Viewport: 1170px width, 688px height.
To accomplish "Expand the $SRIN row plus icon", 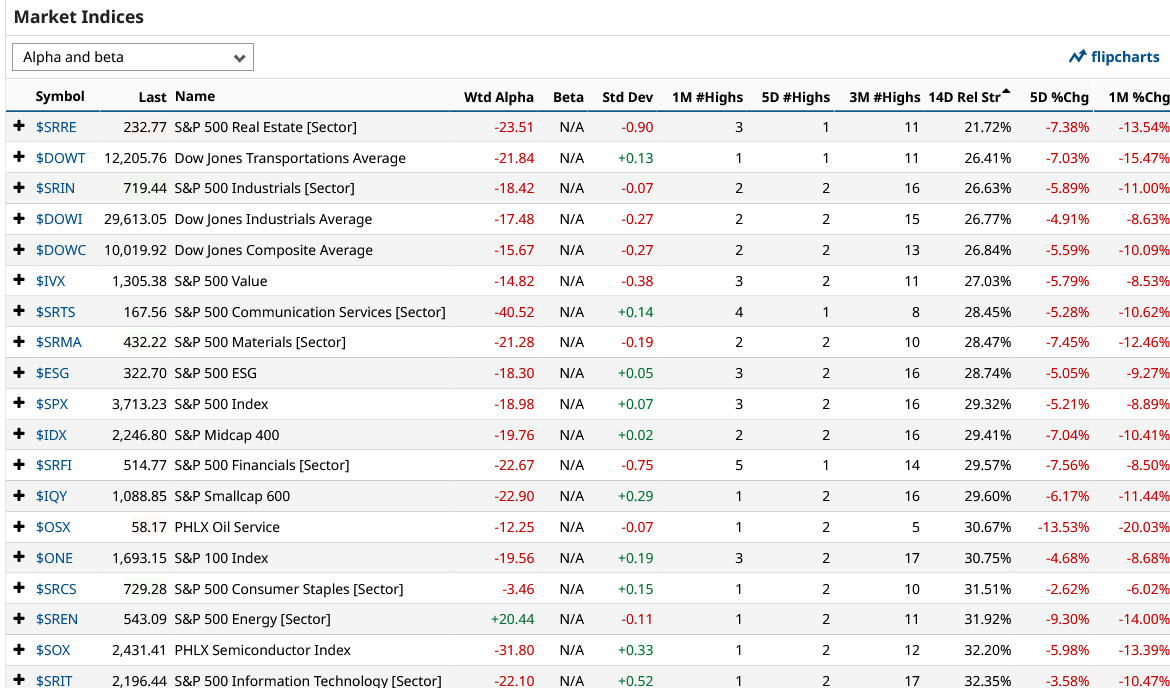I will [19, 188].
